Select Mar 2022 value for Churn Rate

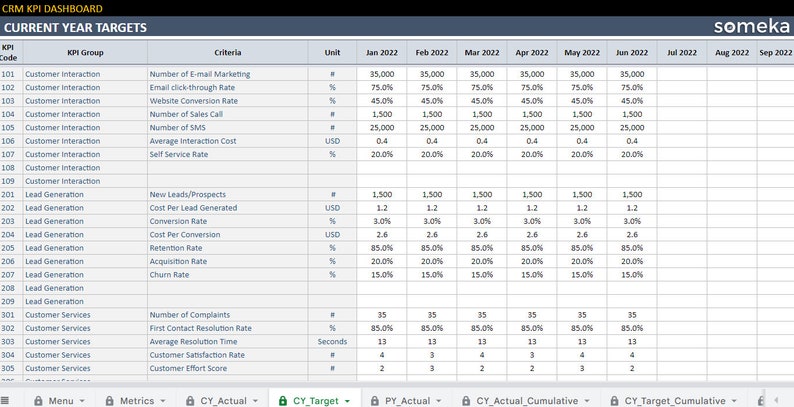pos(482,275)
